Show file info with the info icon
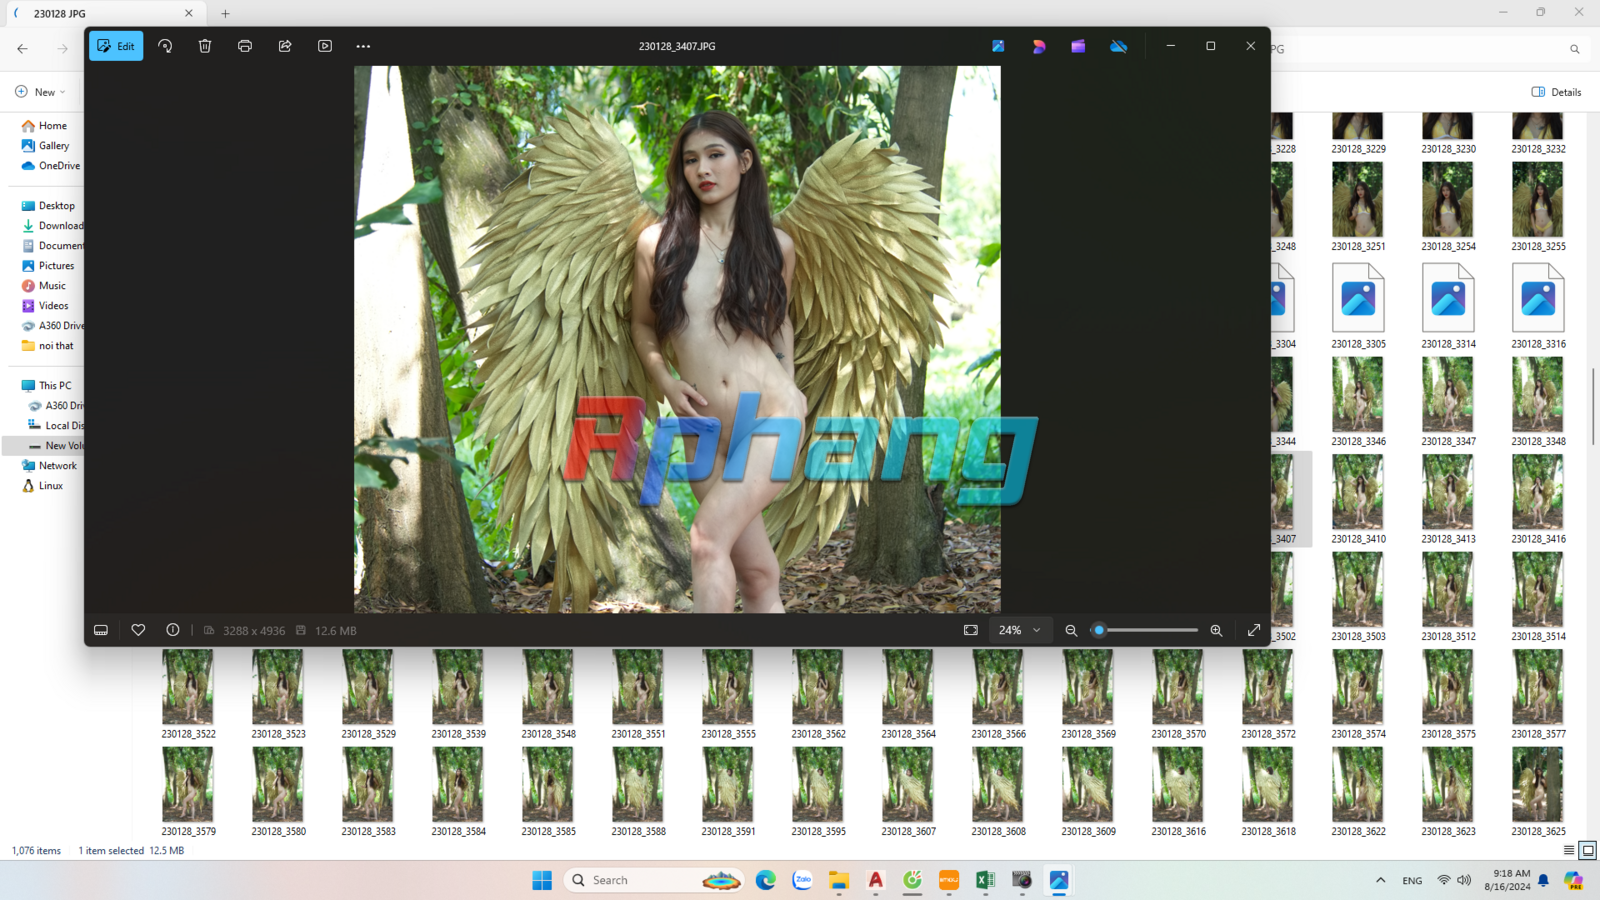 tap(173, 630)
